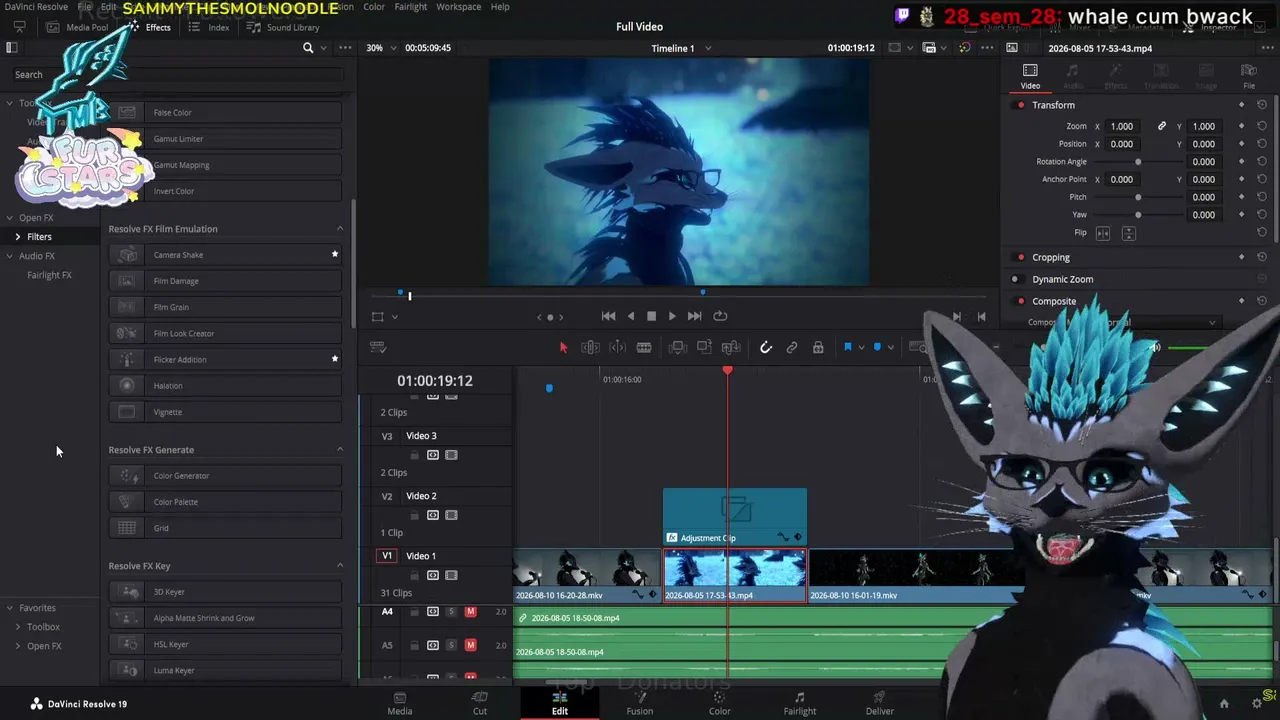Collapse the Resolve FX Key group
Screen dimensions: 1280x720
coord(339,566)
